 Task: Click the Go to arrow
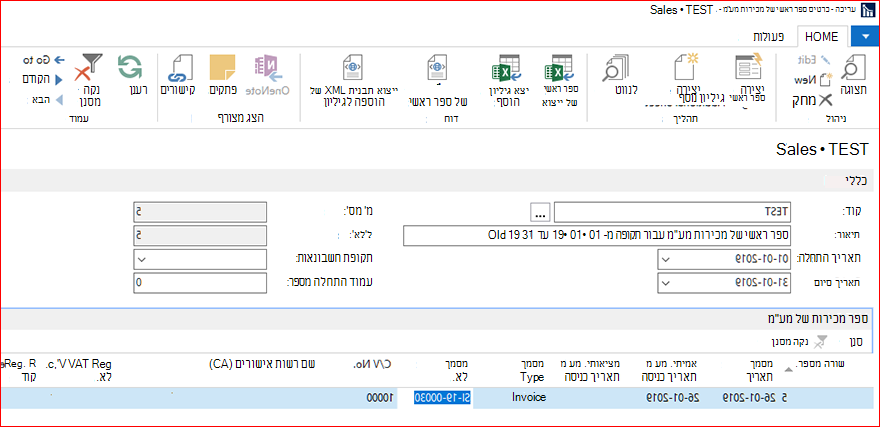(x=59, y=59)
